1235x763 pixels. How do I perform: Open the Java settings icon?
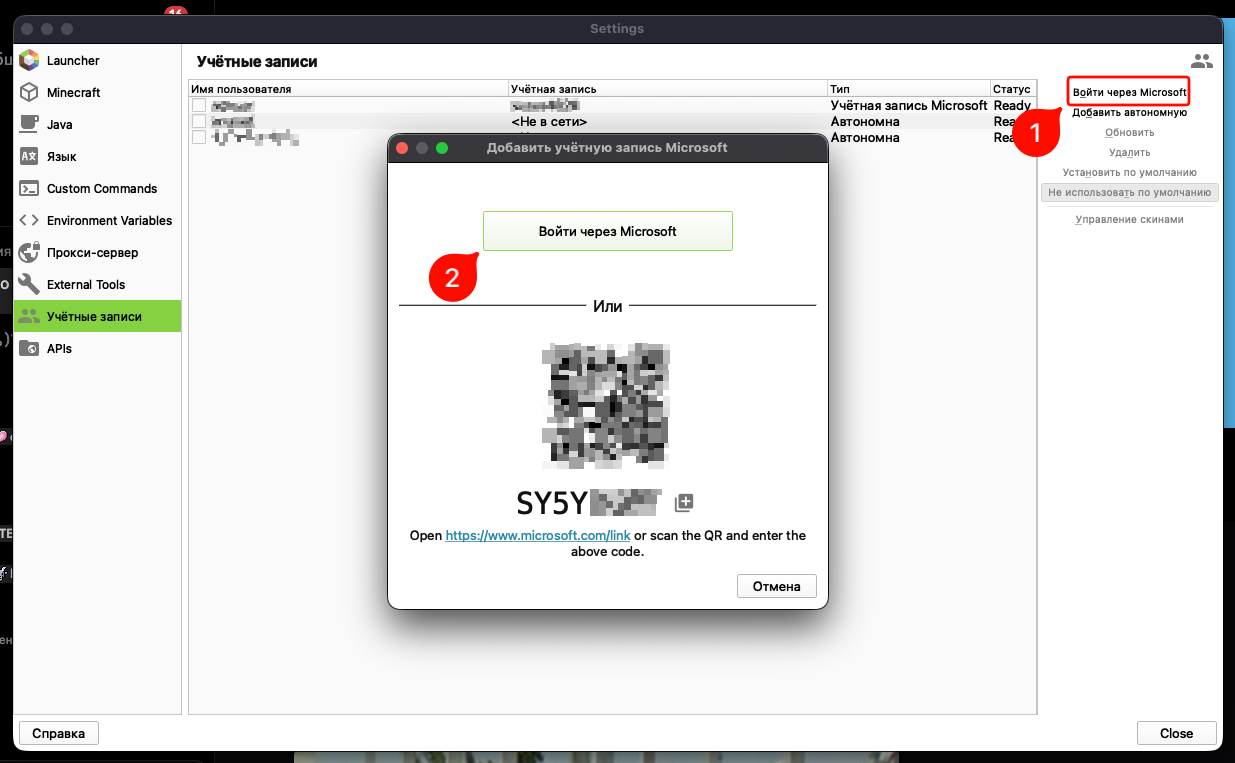(x=29, y=124)
